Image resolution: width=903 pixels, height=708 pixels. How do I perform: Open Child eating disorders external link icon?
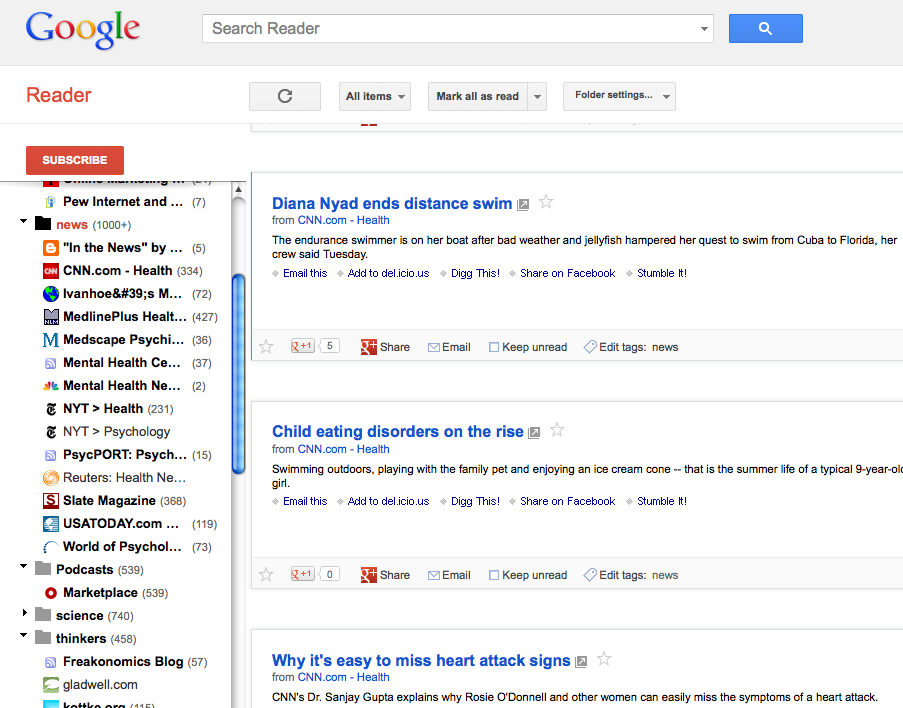[x=534, y=433]
